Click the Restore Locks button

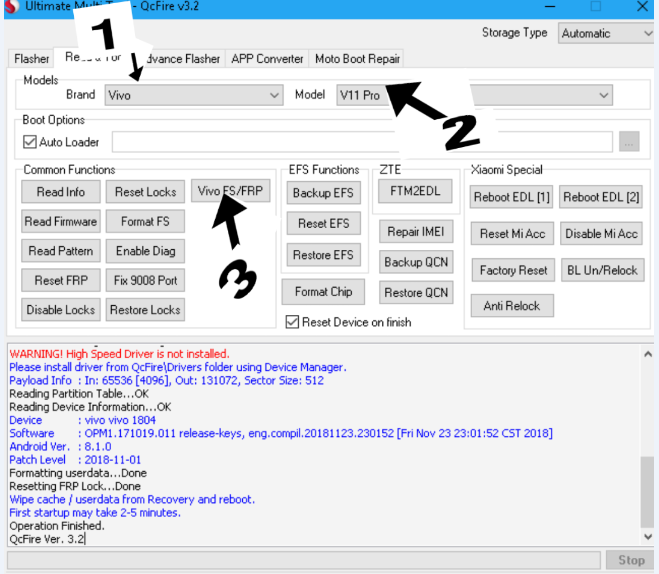[x=145, y=310]
